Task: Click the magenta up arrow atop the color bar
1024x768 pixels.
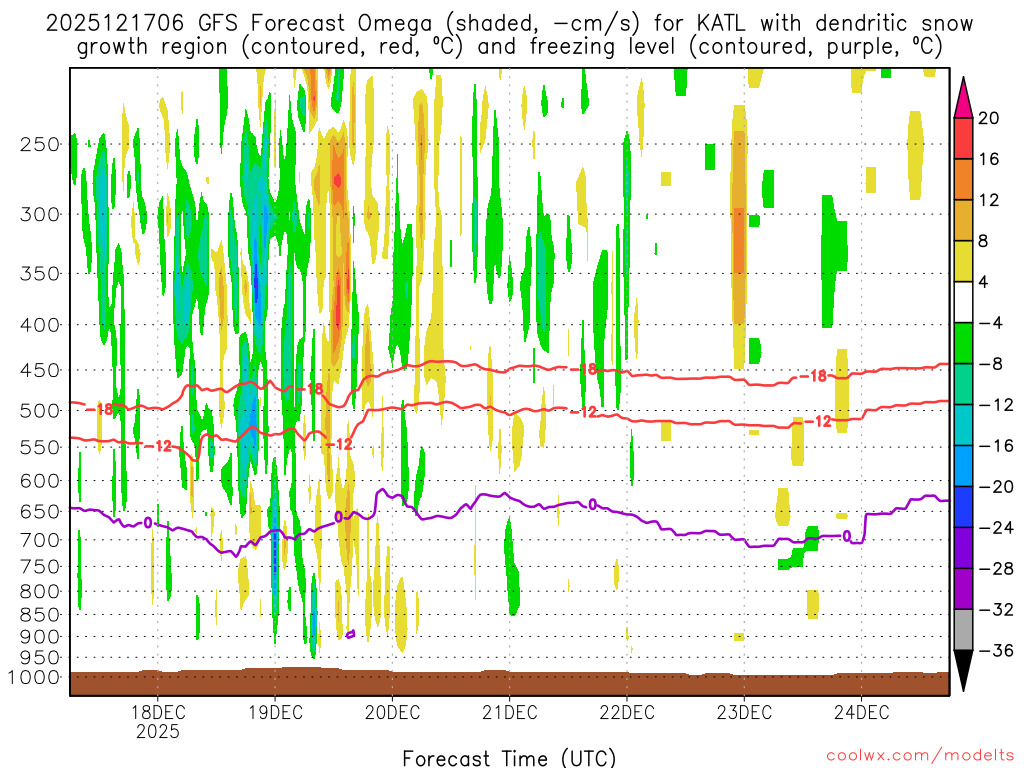Action: click(964, 96)
